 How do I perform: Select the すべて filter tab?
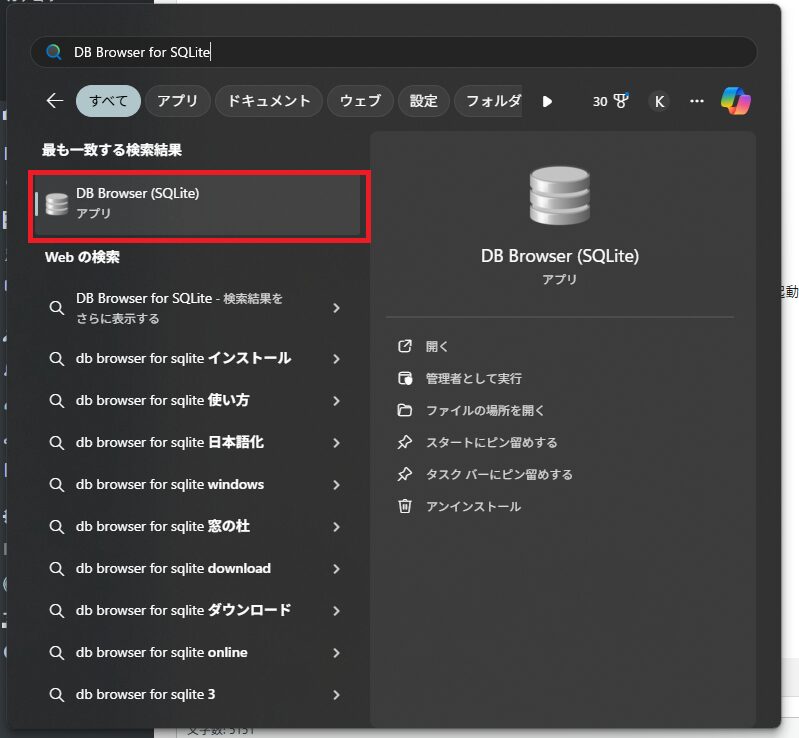tap(108, 101)
